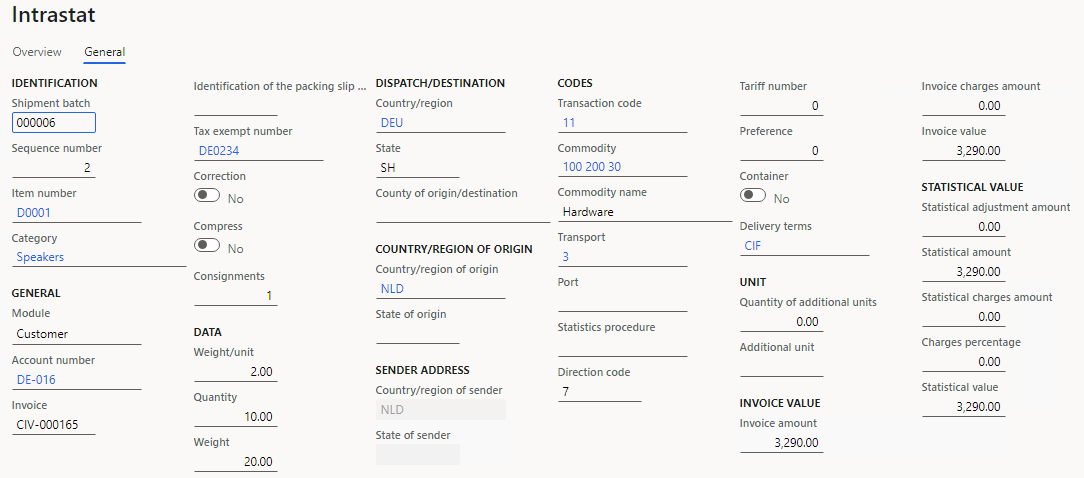The width and height of the screenshot is (1084, 478).
Task: Click the INVOICE VALUE section heading
Action: (780, 403)
